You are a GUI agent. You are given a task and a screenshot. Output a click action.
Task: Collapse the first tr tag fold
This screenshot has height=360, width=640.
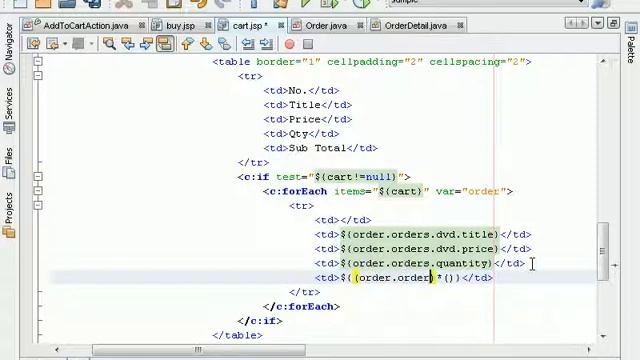(x=38, y=76)
